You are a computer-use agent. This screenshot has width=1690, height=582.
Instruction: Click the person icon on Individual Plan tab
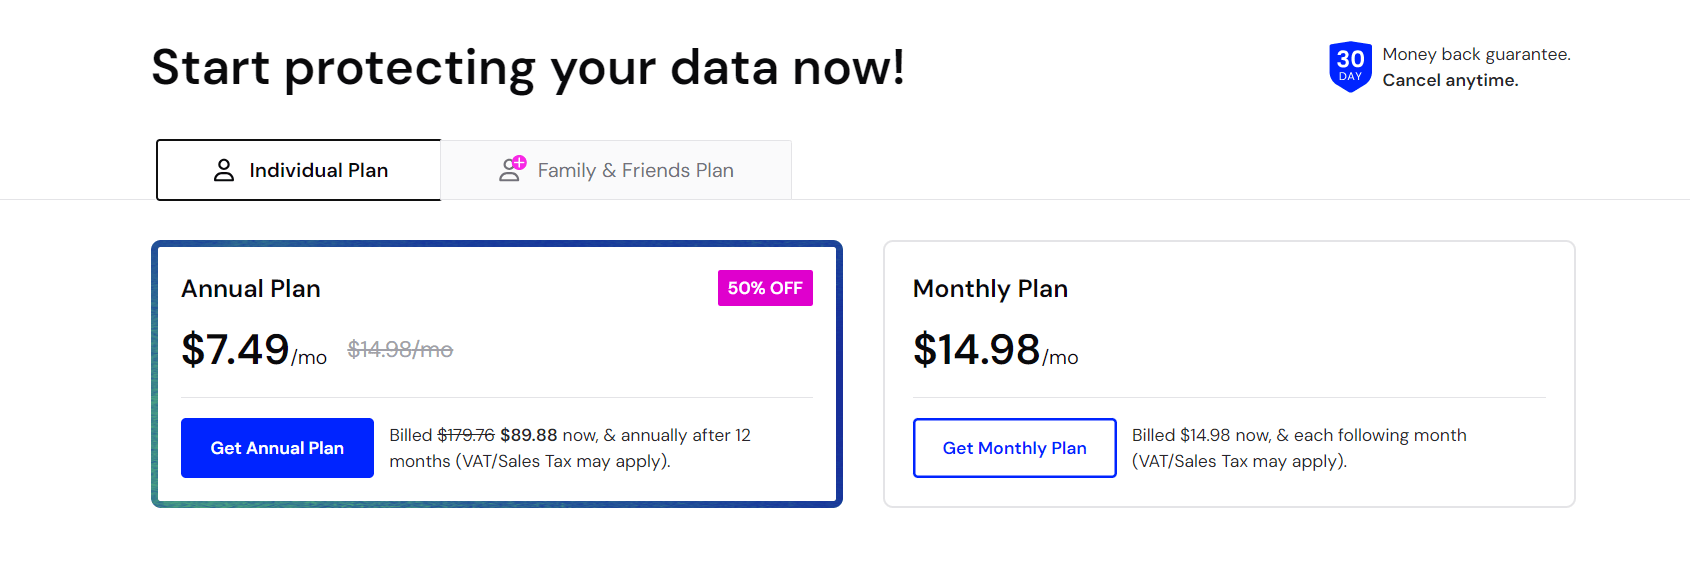coord(224,170)
